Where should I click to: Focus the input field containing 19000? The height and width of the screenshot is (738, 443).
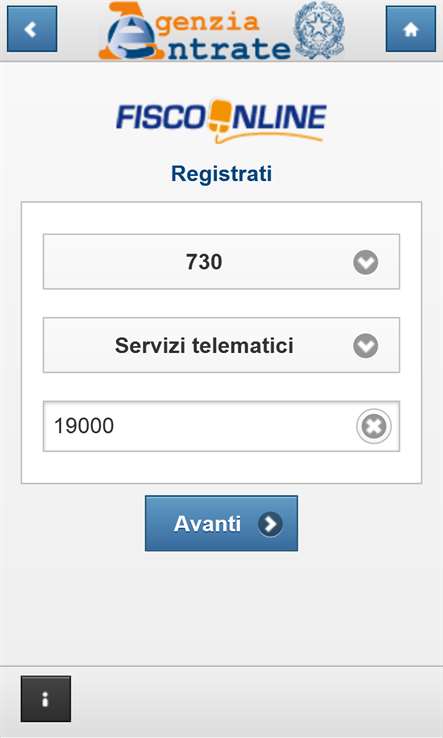tap(221, 426)
